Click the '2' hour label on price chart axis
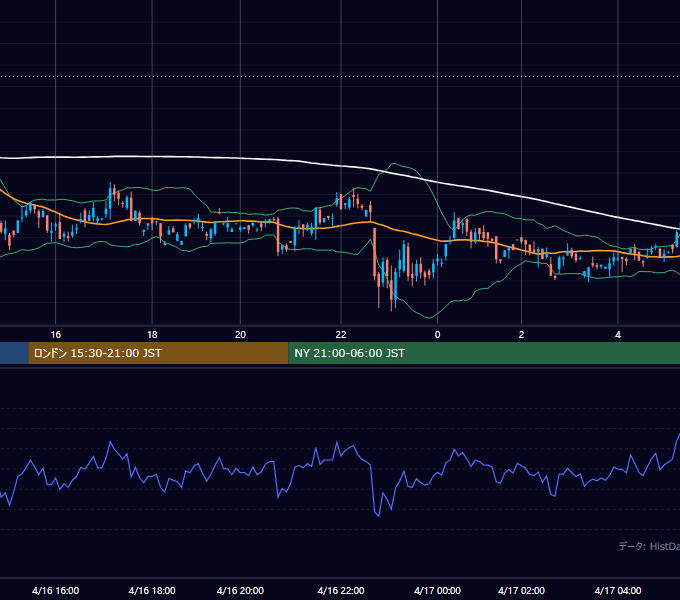This screenshot has height=600, width=680. click(521, 335)
